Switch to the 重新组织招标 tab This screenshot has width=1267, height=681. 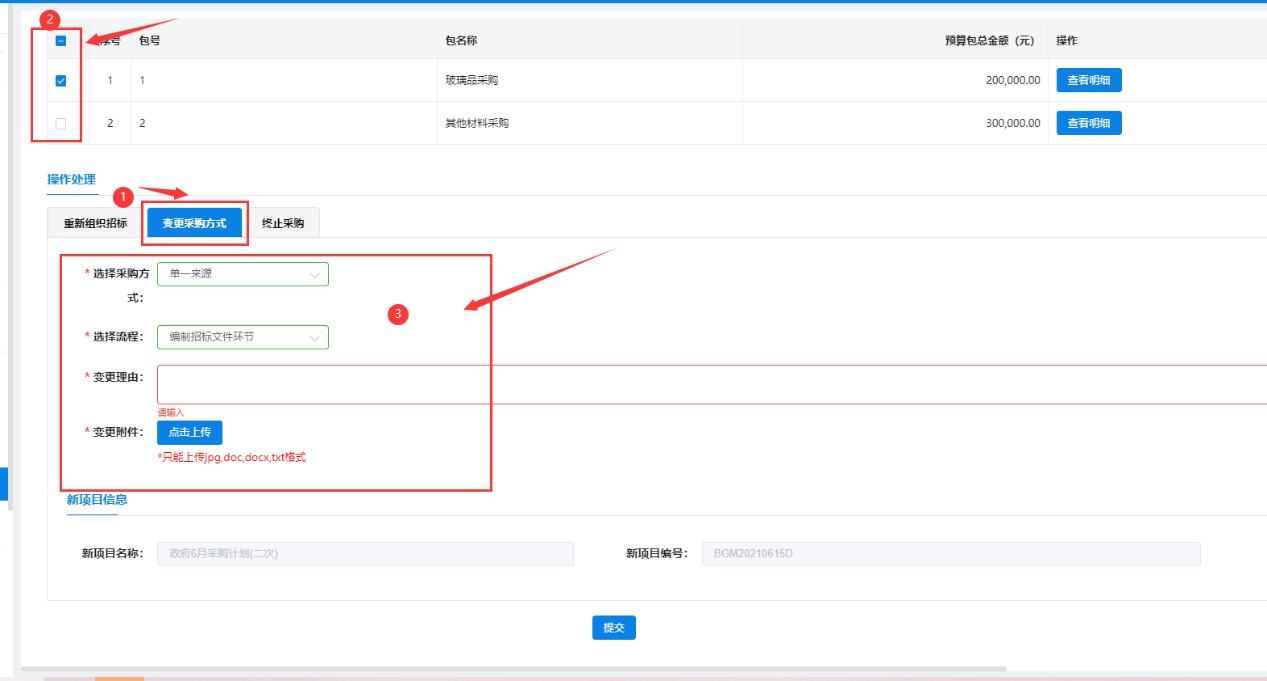pyautogui.click(x=95, y=223)
